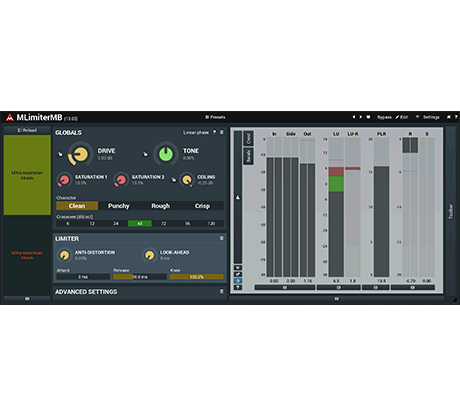Click the handle below the device list
Viewport: 460px width, 416px height.
click(x=27, y=299)
